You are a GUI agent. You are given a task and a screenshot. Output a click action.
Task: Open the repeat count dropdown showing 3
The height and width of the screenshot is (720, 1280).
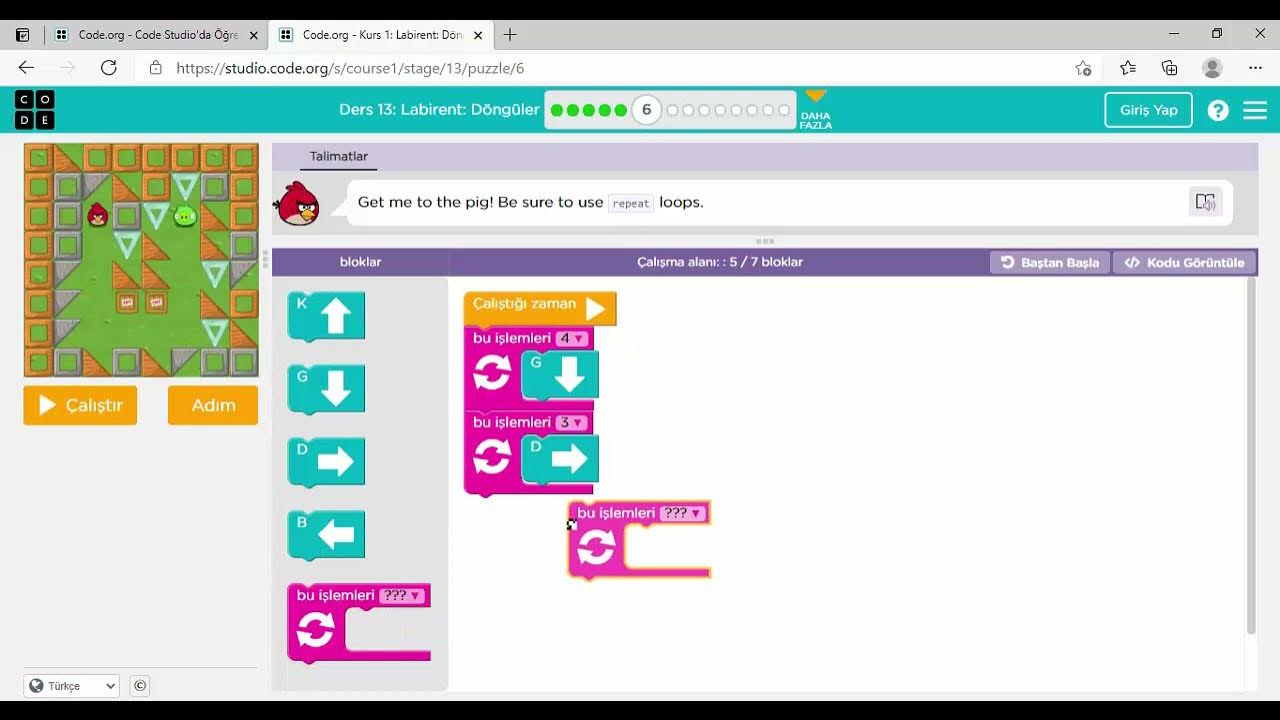pyautogui.click(x=572, y=423)
